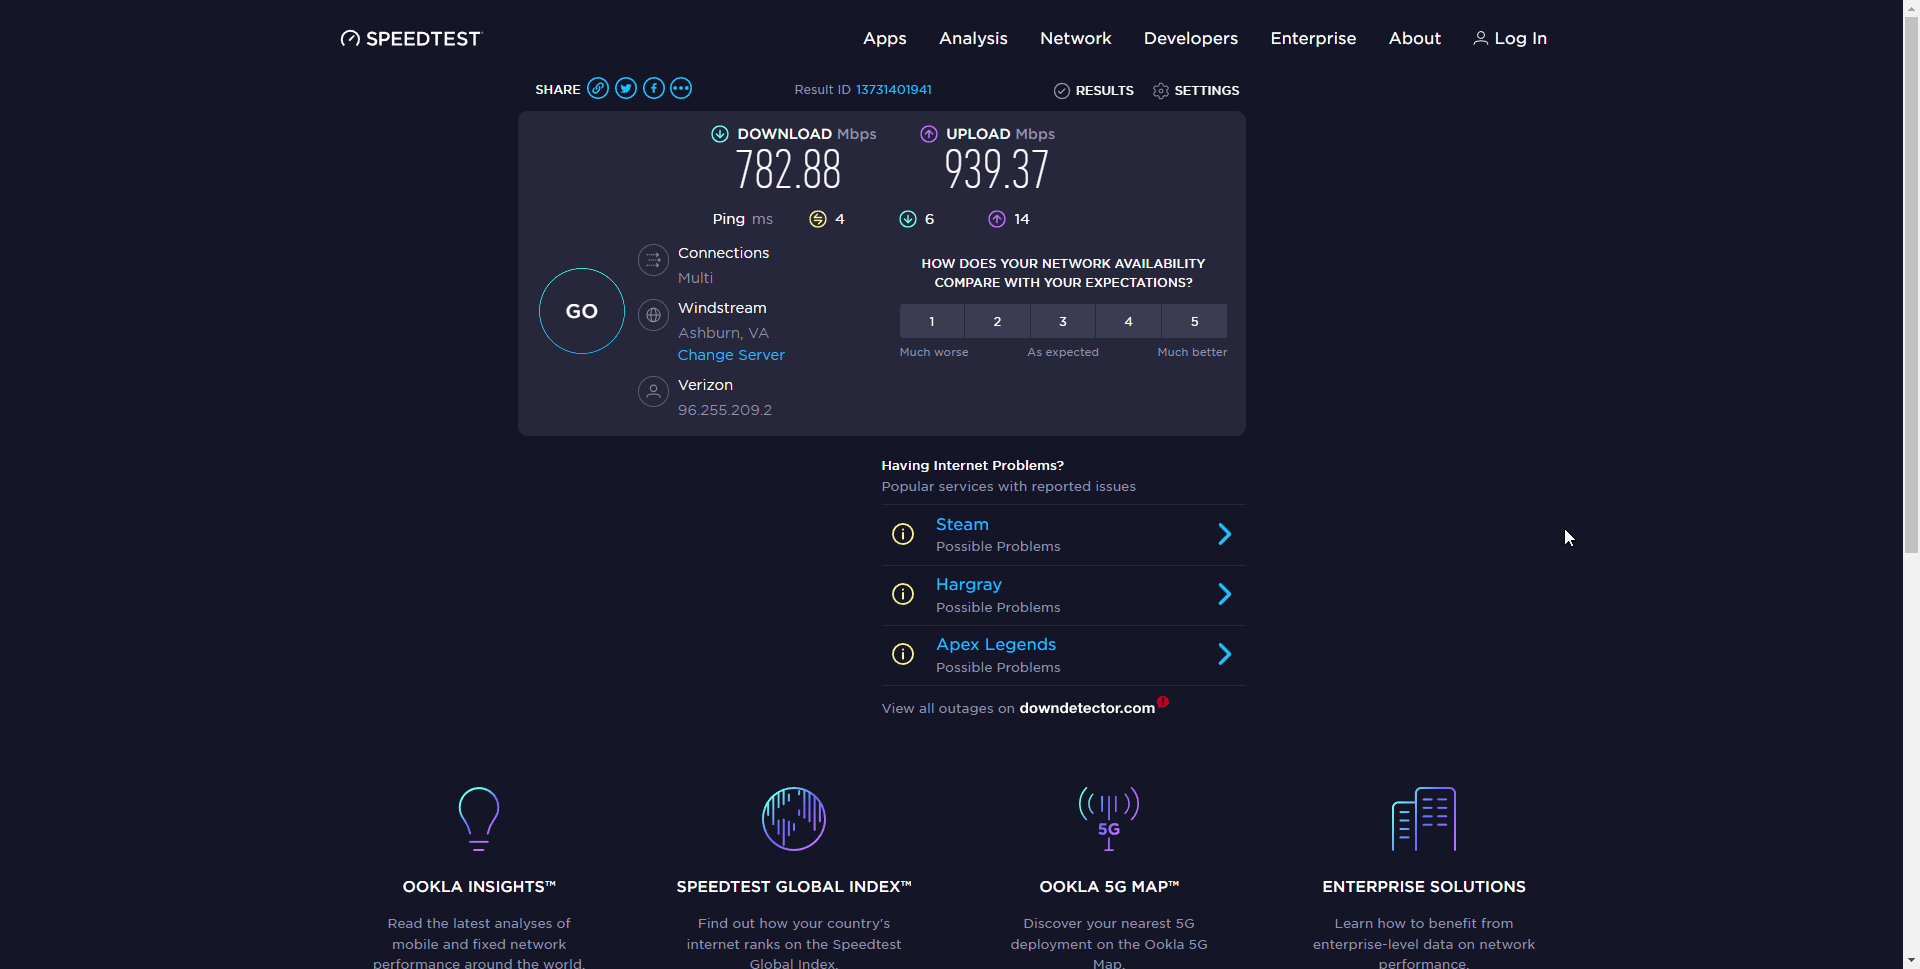Open the Enterprise menu
Viewport: 1920px width, 969px height.
tap(1313, 38)
